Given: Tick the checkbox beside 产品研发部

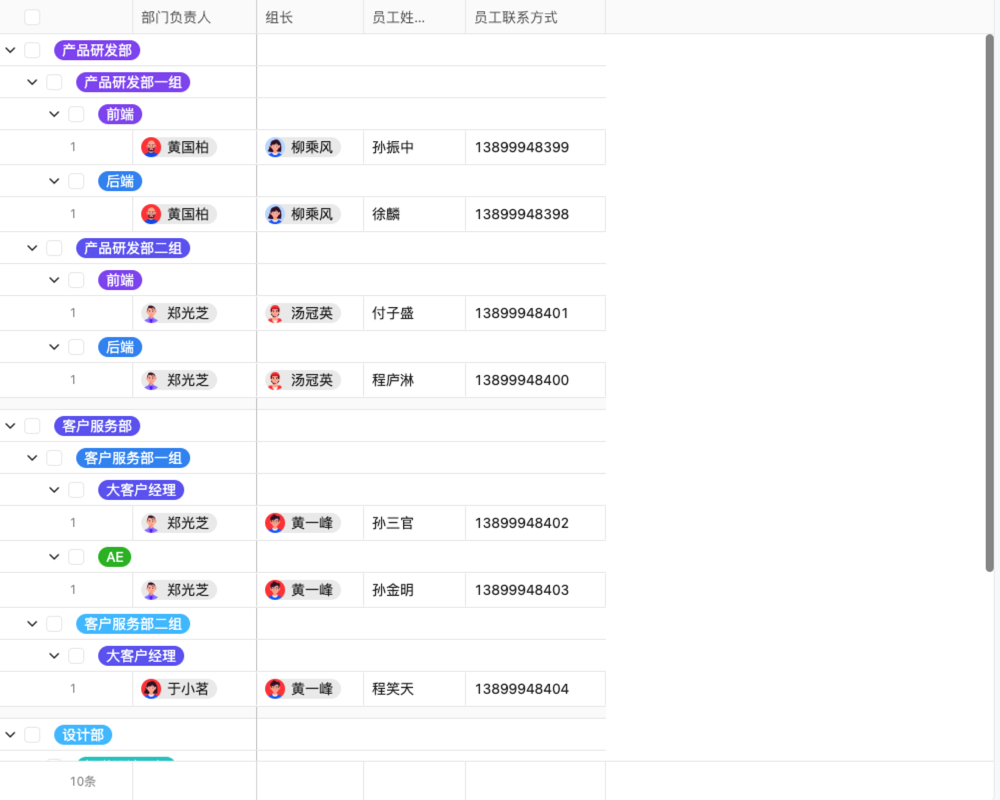Looking at the screenshot, I should tap(32, 49).
